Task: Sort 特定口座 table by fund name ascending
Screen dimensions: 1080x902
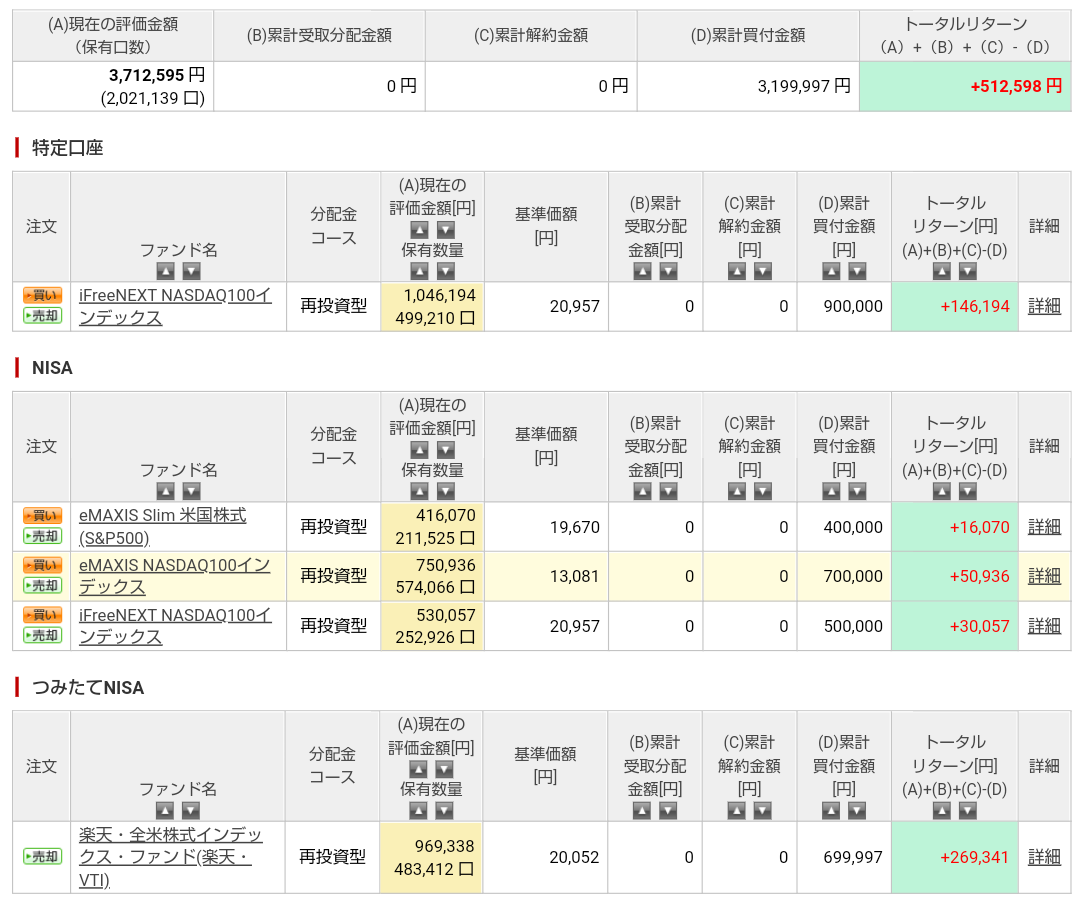Action: tap(165, 271)
